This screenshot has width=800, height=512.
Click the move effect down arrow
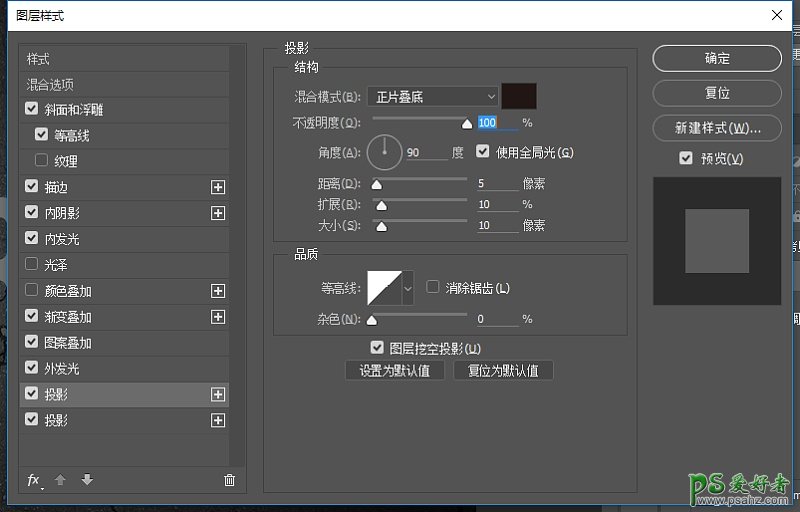tap(87, 480)
